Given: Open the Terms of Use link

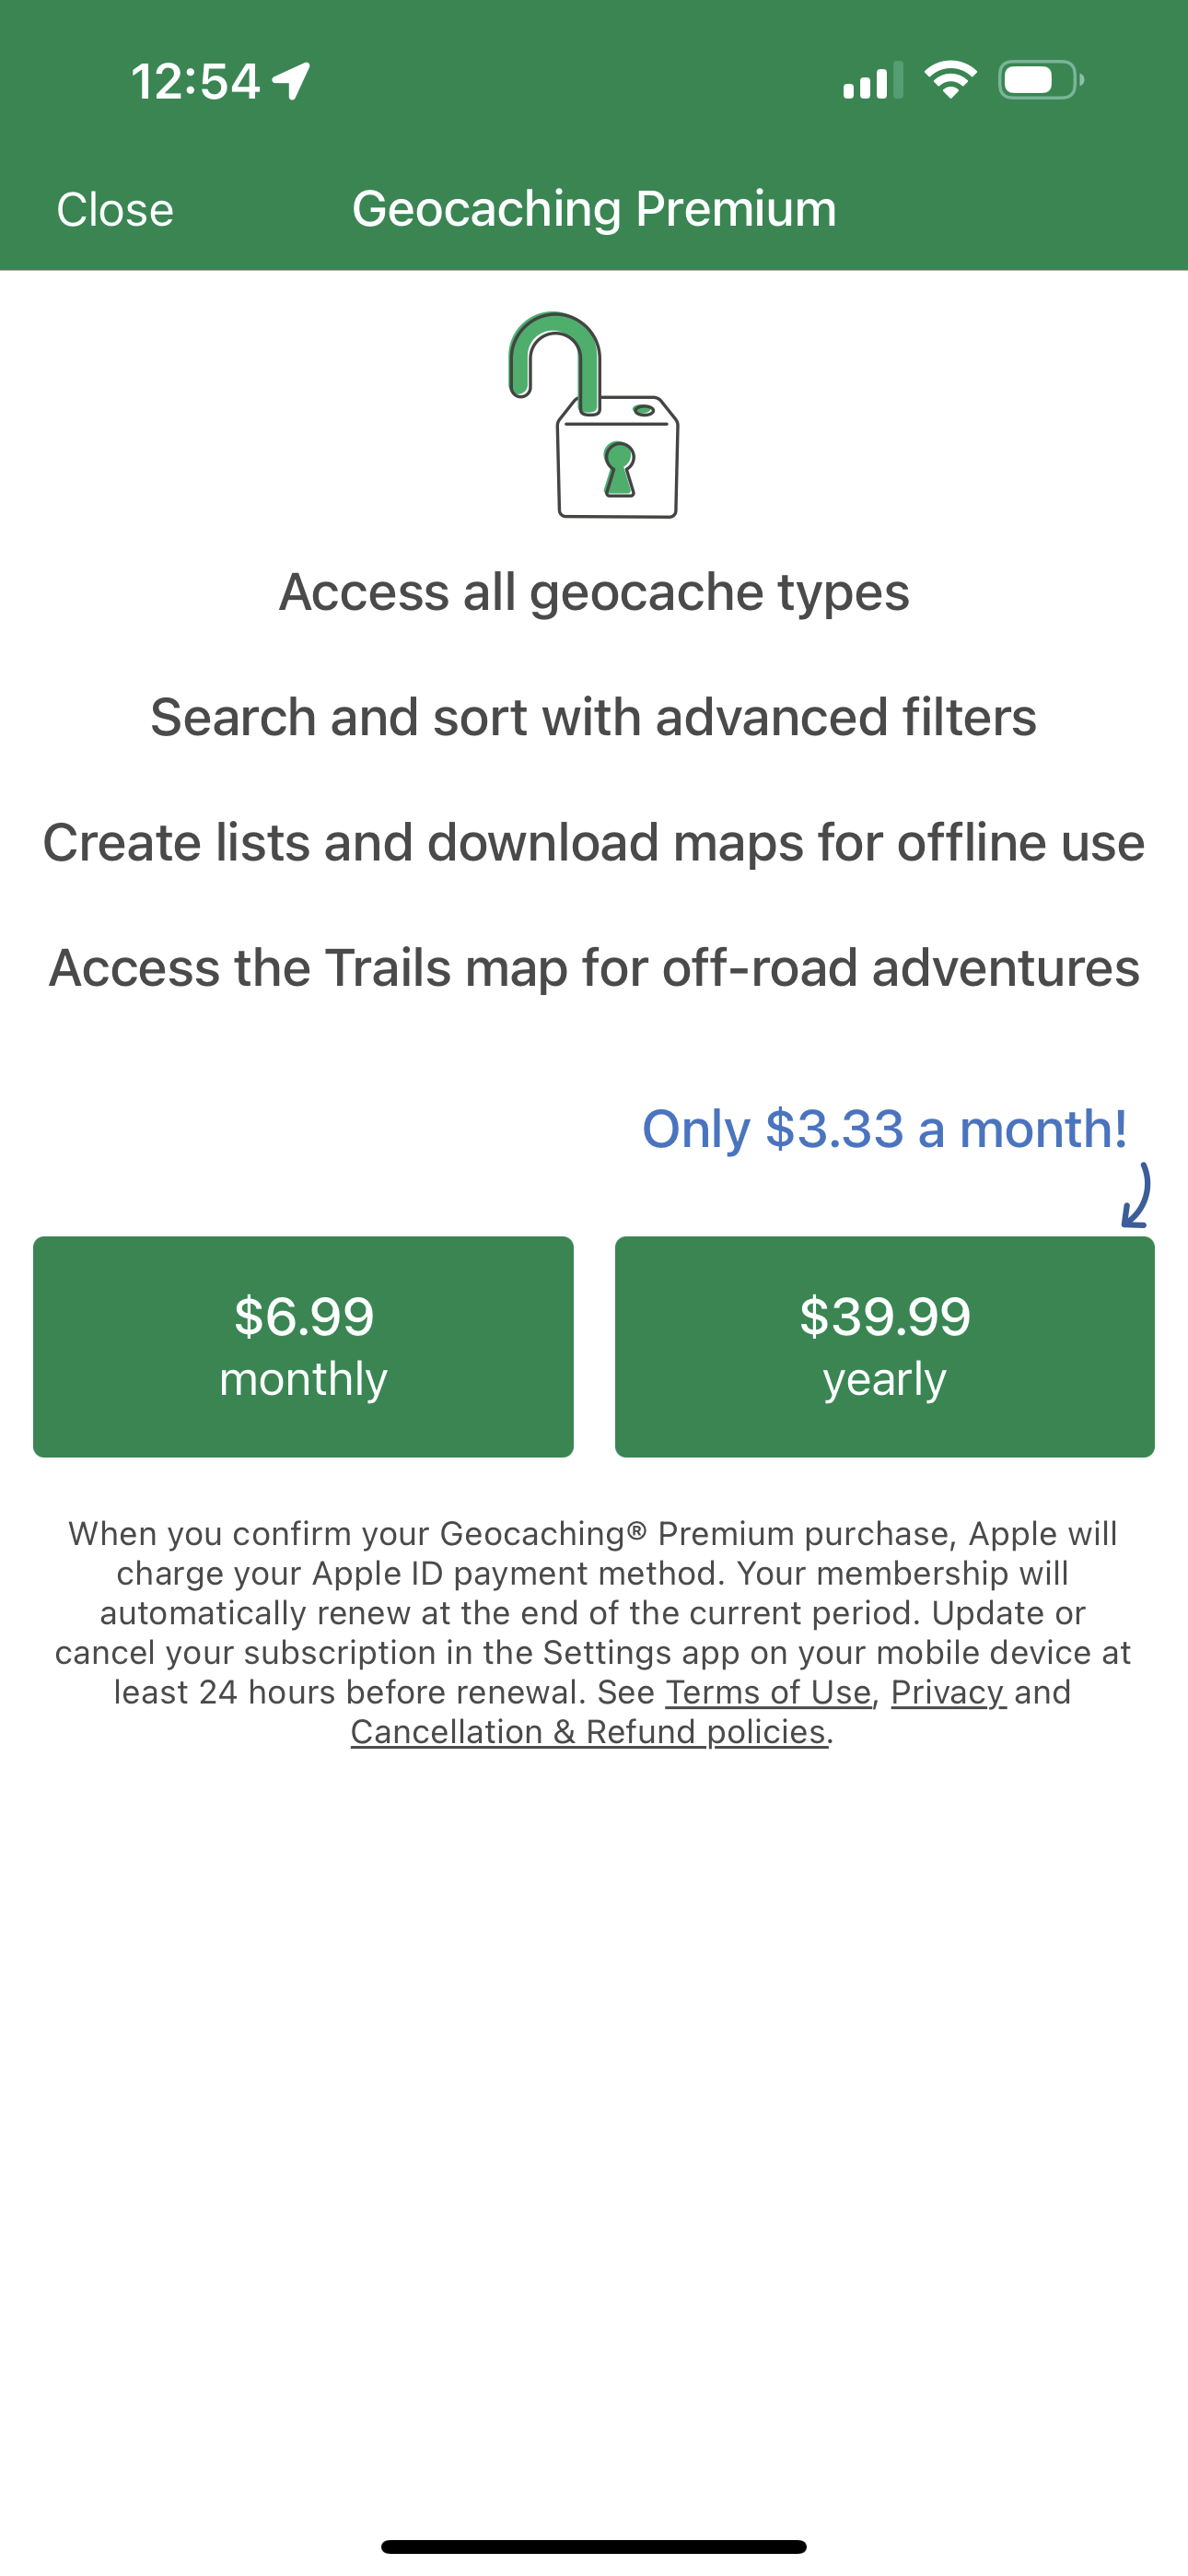Looking at the screenshot, I should [x=771, y=1692].
